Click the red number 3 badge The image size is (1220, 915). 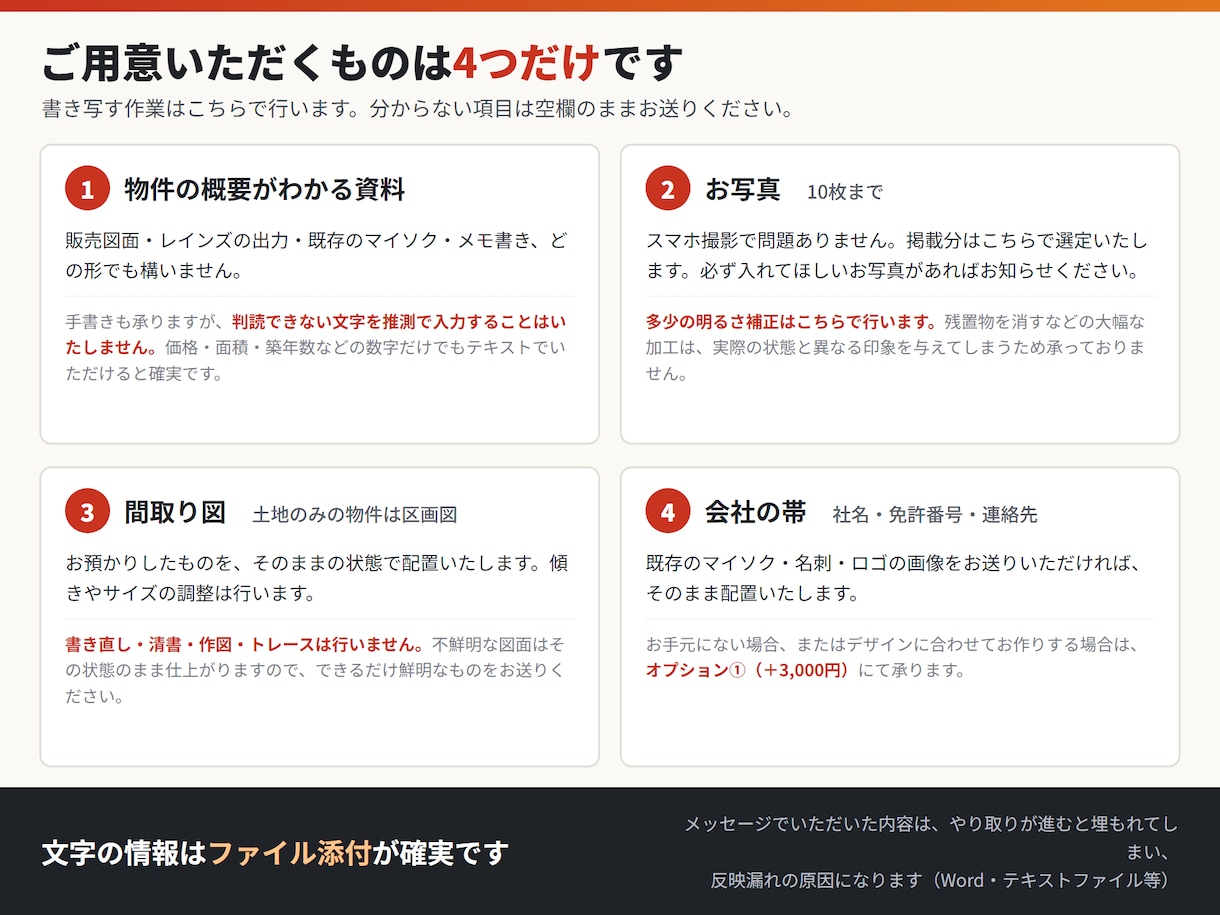tap(87, 511)
